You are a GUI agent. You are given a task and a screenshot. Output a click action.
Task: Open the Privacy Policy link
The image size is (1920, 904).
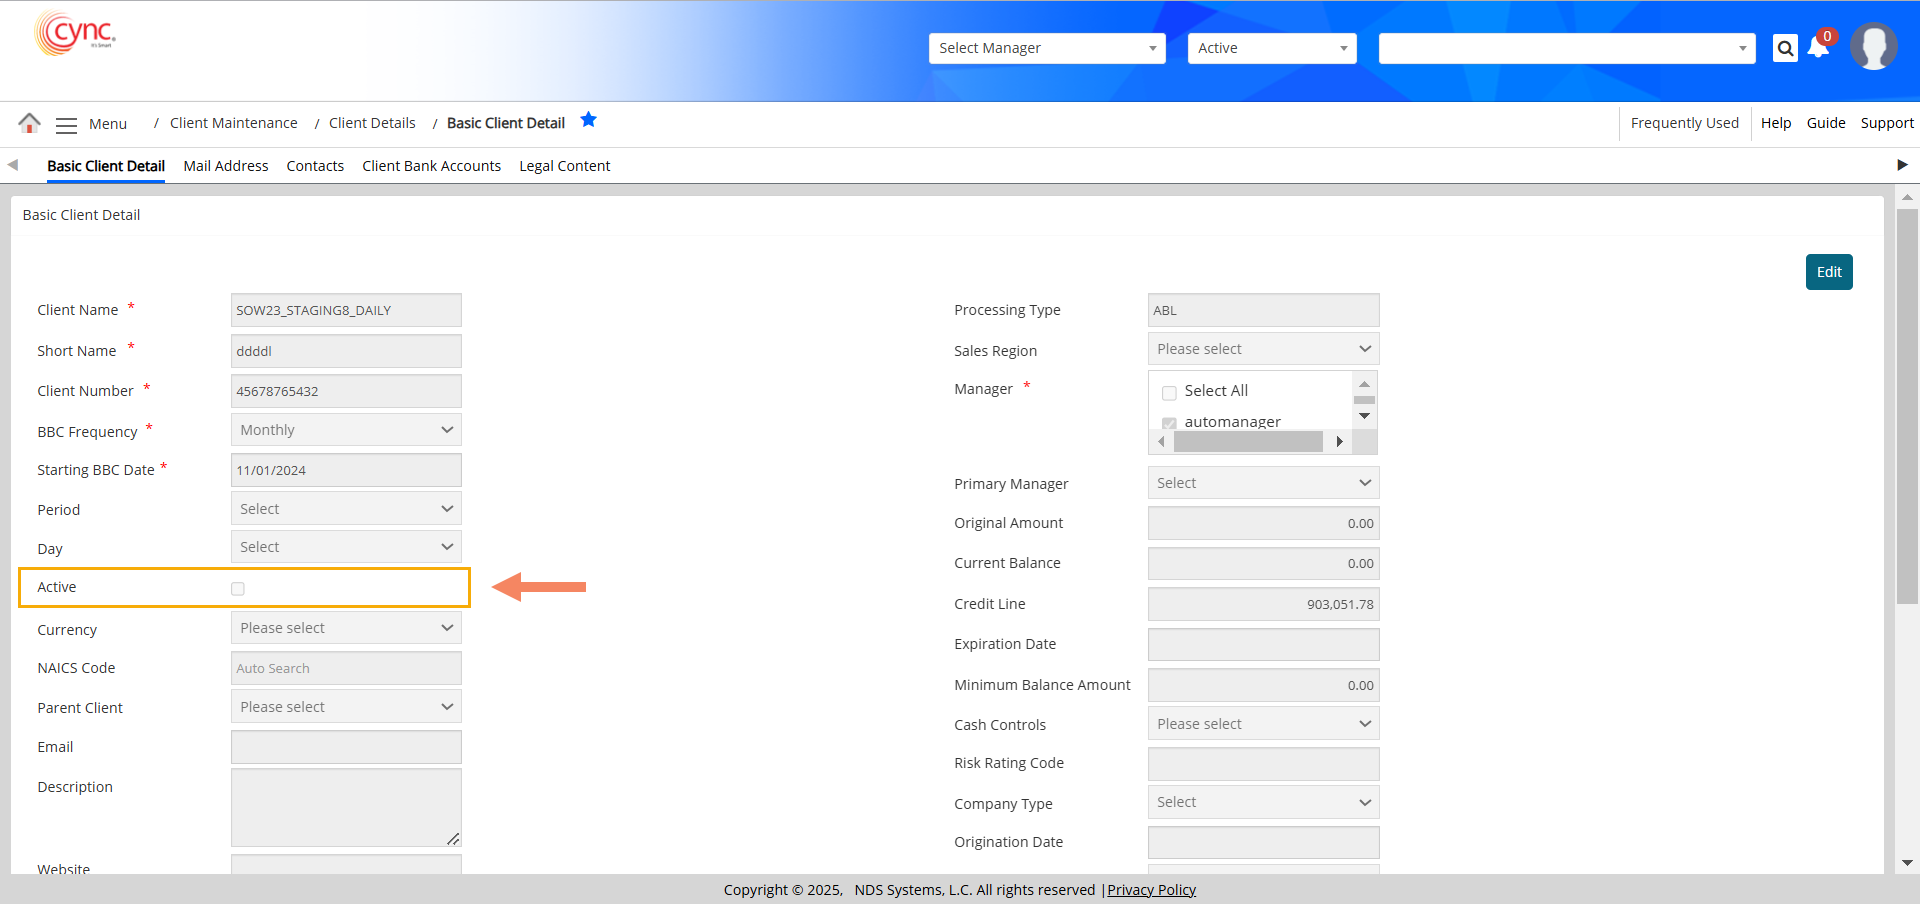(1151, 890)
